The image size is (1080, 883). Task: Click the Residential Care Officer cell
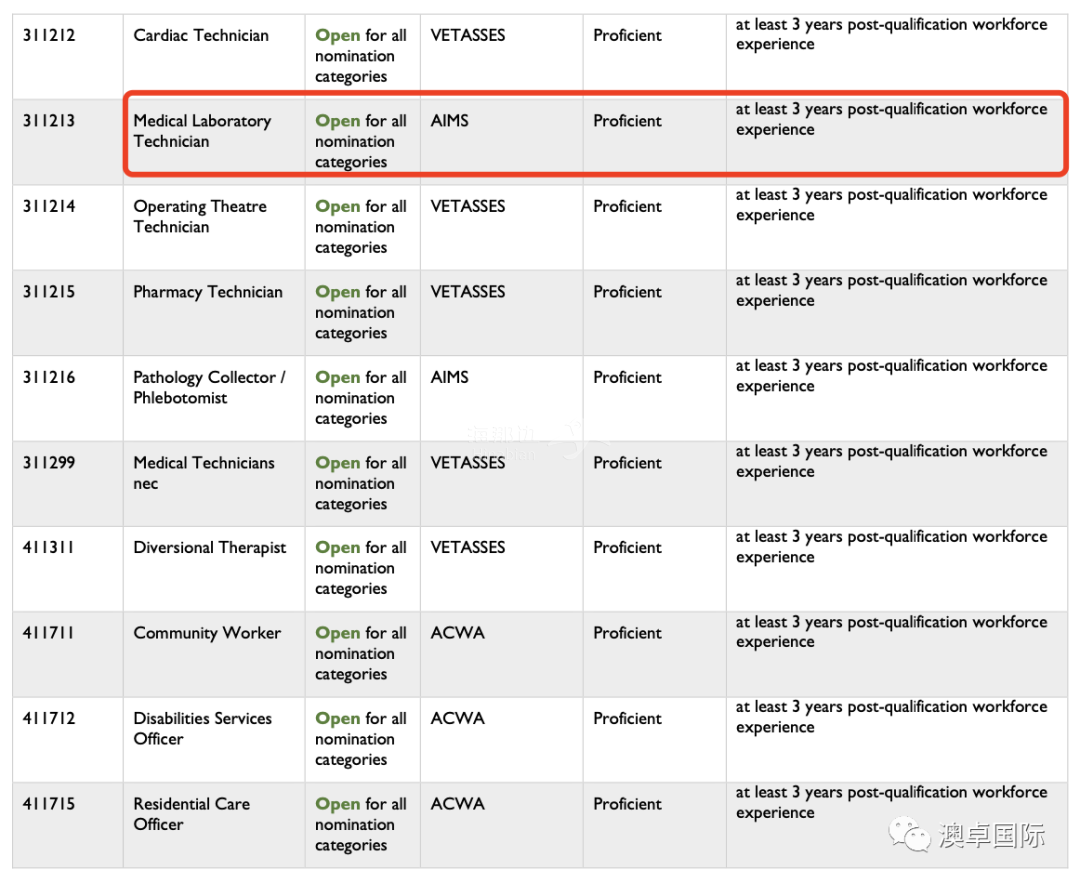tap(191, 814)
